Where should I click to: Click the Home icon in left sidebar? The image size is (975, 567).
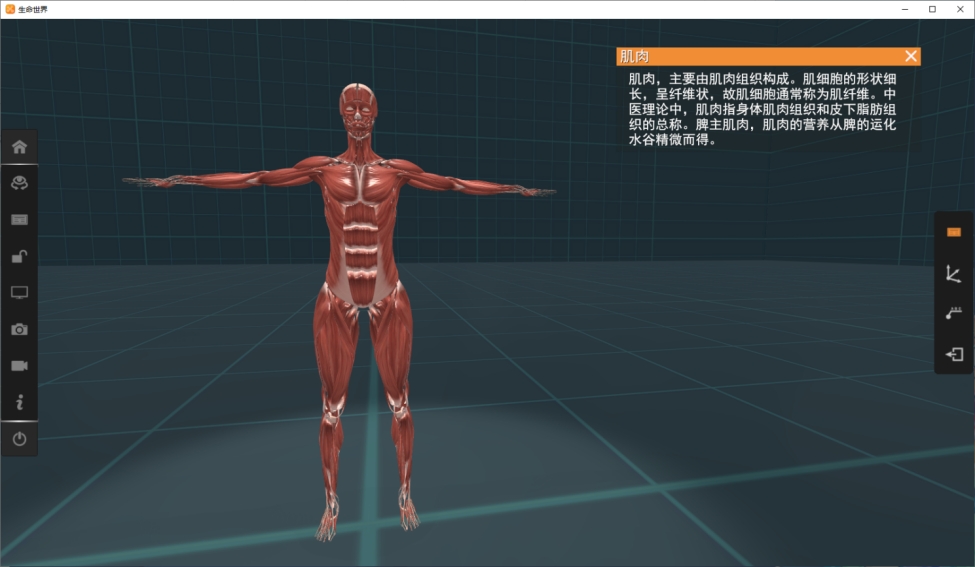pyautogui.click(x=19, y=147)
